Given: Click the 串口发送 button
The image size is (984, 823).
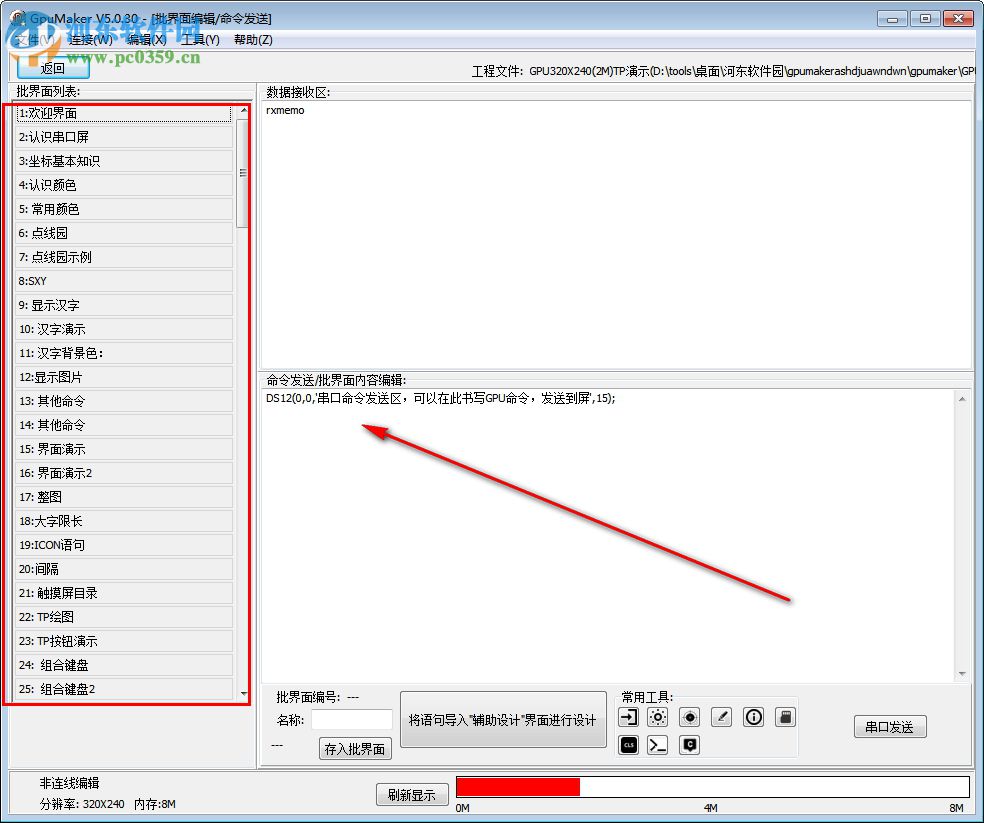Looking at the screenshot, I should click(x=889, y=727).
